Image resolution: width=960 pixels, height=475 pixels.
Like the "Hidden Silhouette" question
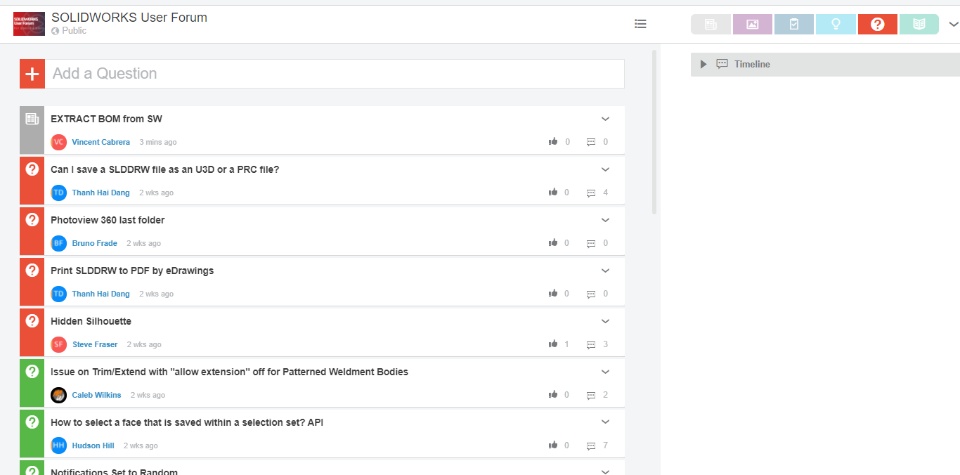(554, 344)
